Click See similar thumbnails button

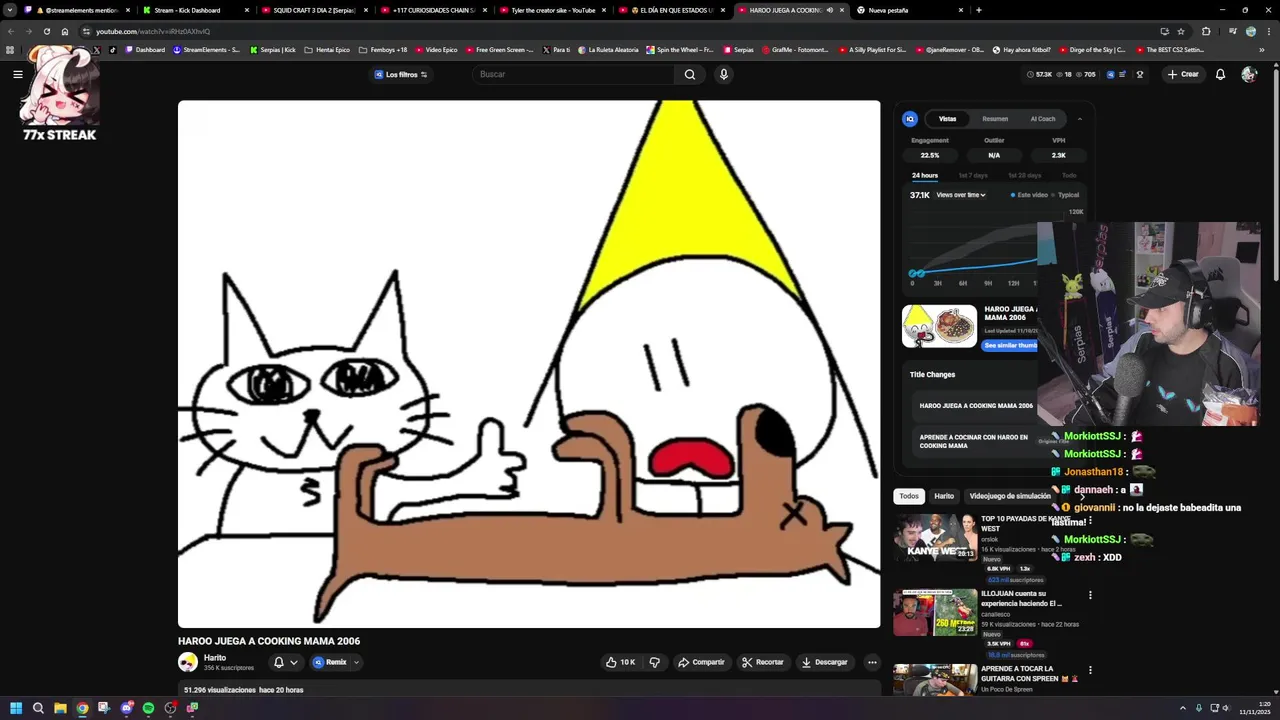point(1010,345)
